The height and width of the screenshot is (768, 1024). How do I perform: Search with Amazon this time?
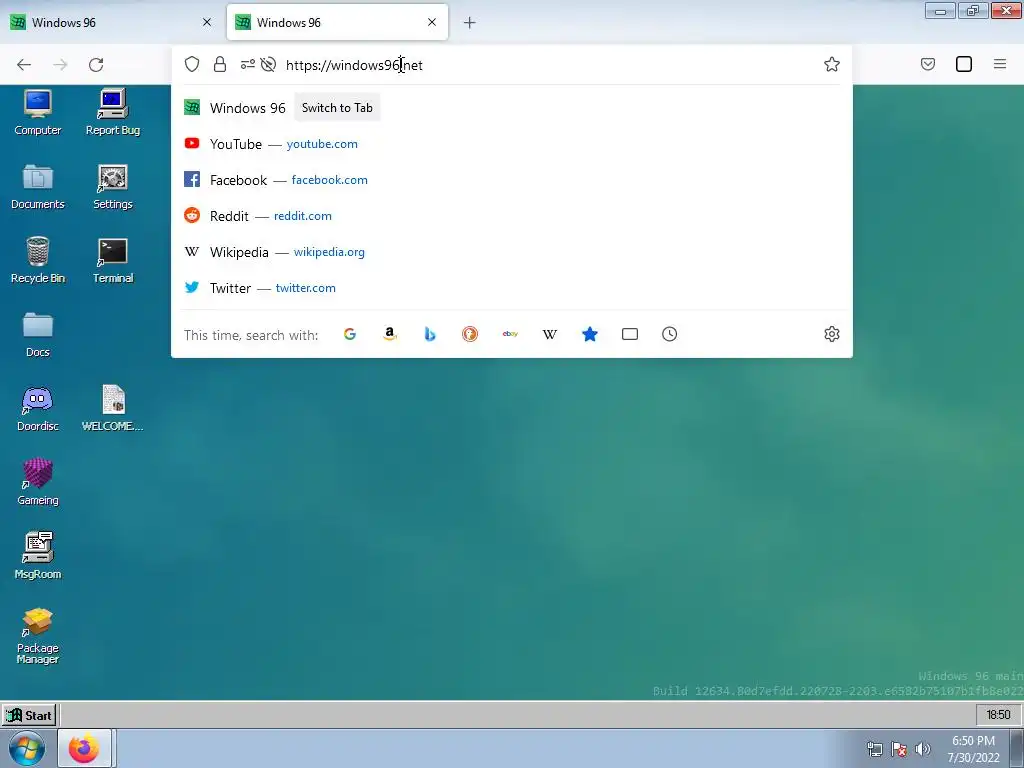coord(390,334)
